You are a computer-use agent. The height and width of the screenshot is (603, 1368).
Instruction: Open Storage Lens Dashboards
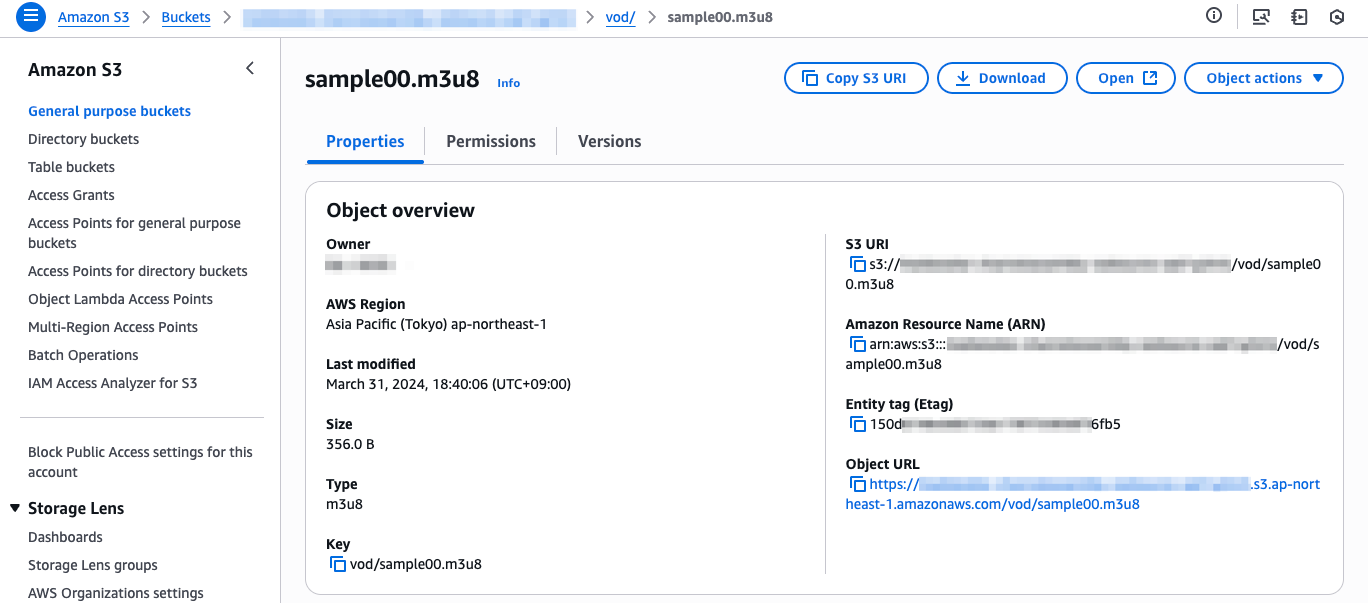[65, 537]
